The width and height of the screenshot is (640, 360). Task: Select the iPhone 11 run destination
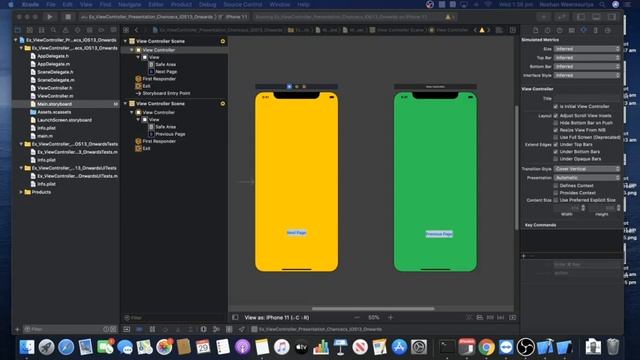pos(237,17)
